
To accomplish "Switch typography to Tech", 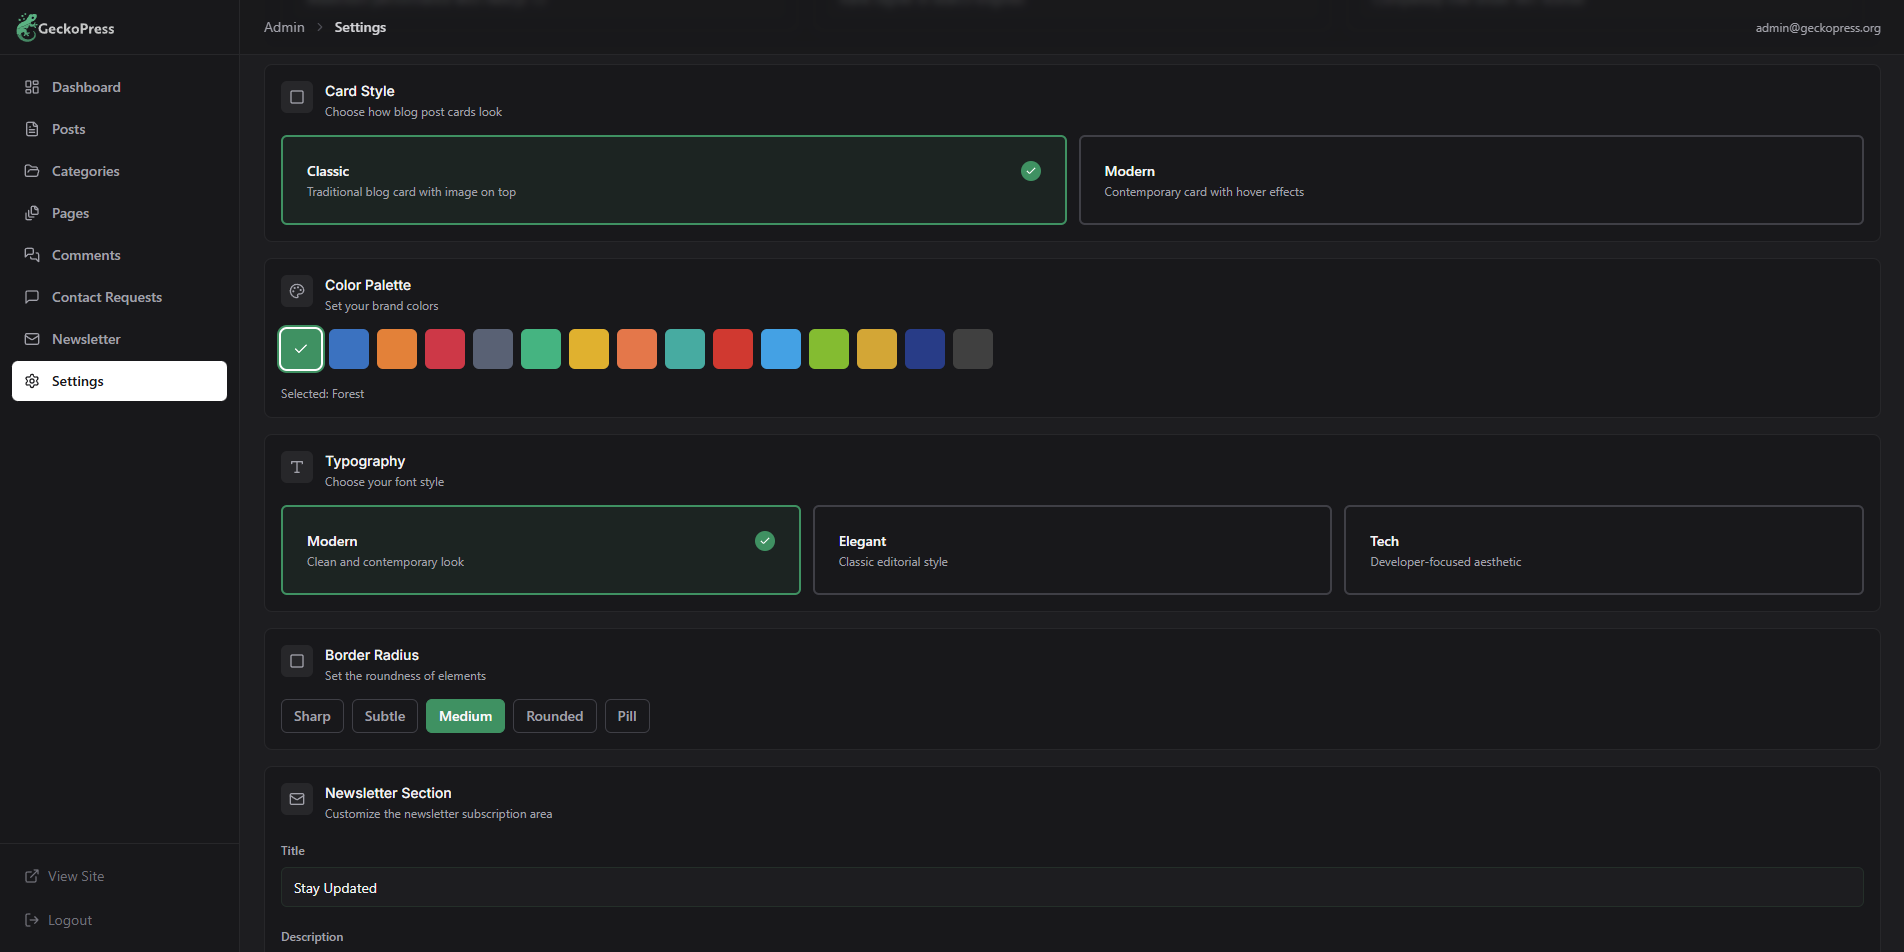I will [x=1604, y=550].
